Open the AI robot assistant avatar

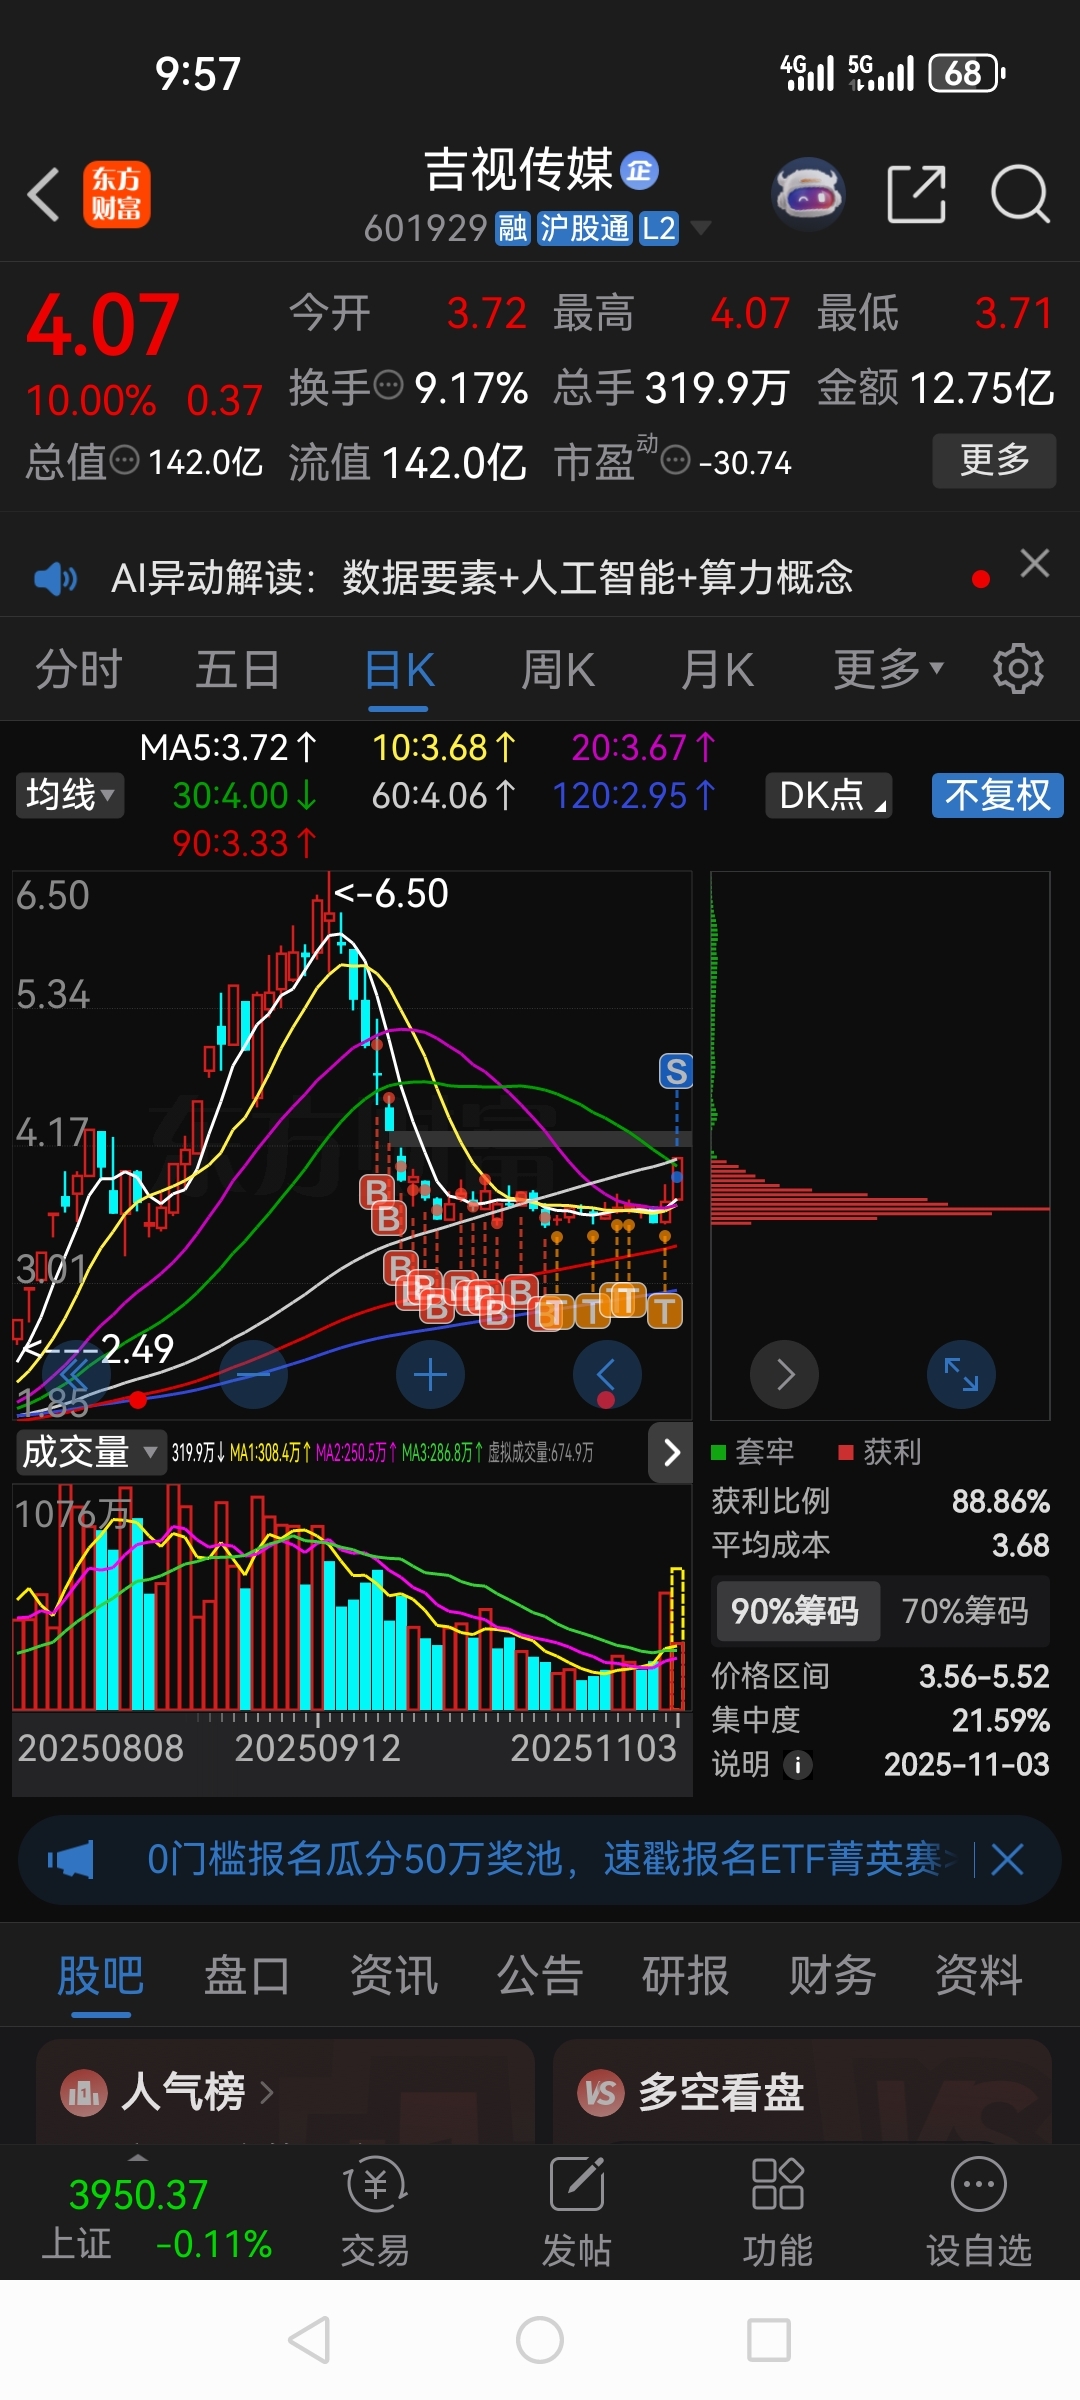808,193
